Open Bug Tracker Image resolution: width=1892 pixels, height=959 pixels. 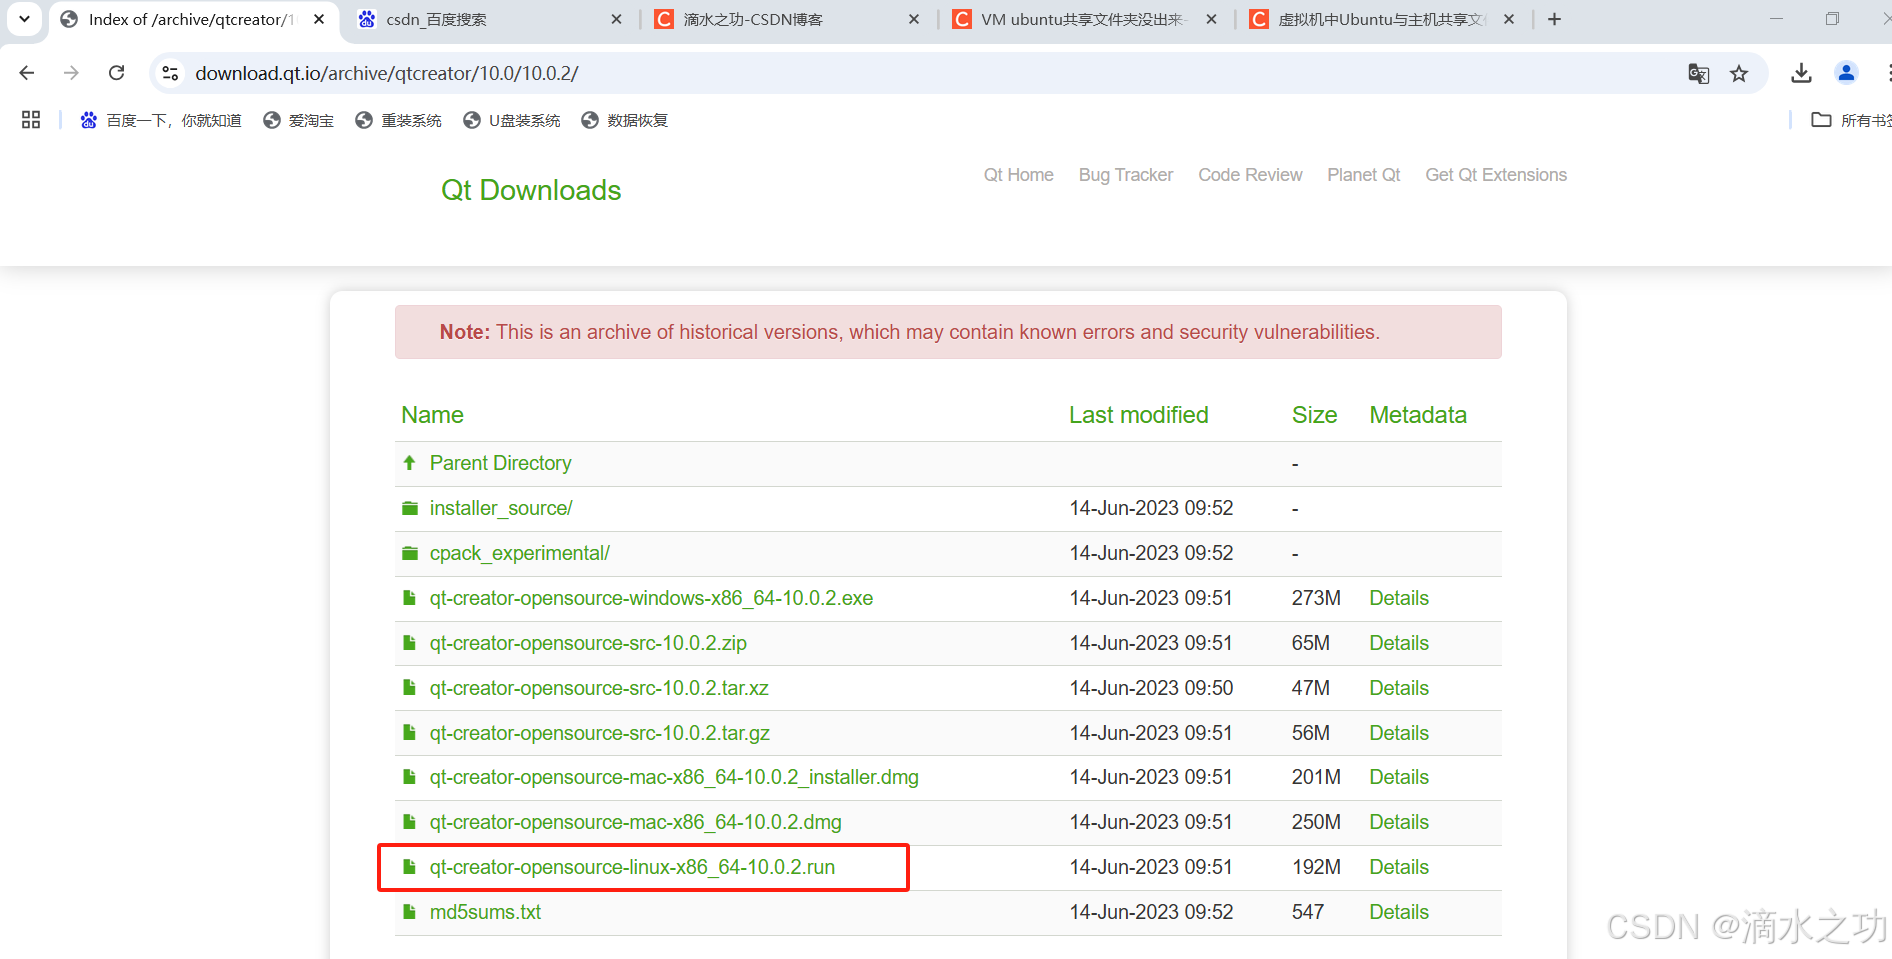1125,175
